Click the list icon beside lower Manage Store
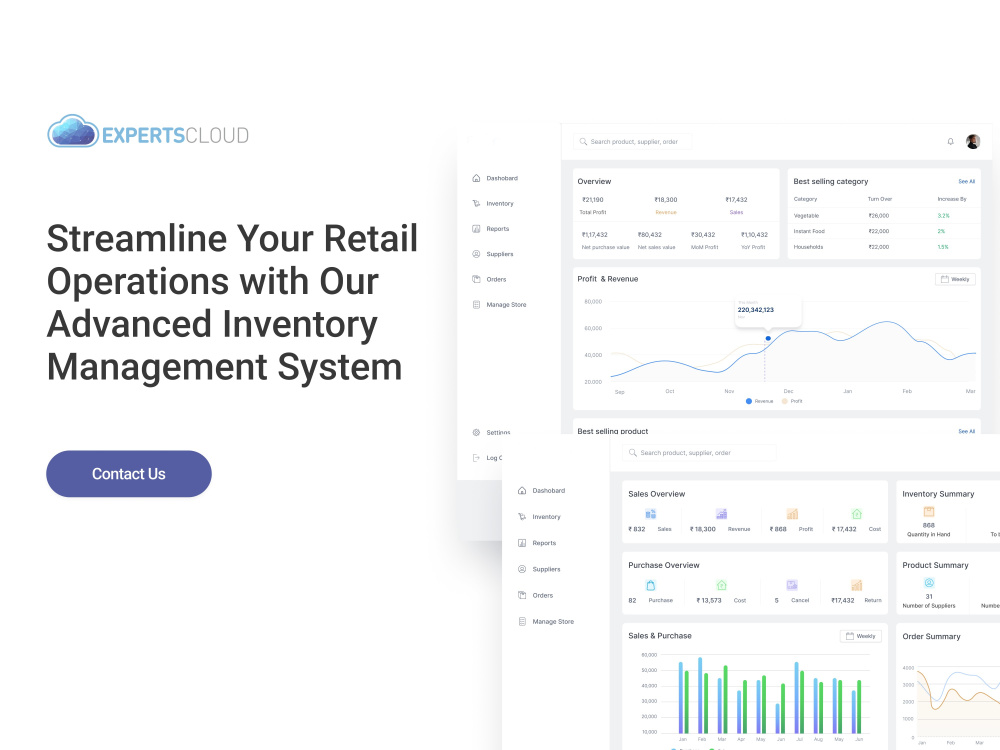 pyautogui.click(x=522, y=621)
